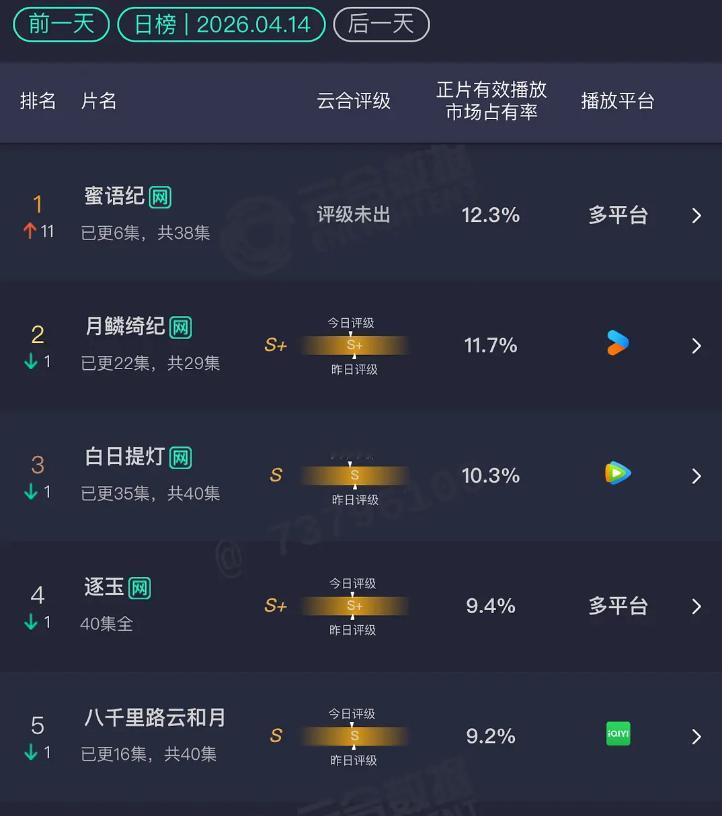Screen dimensions: 722x816
Task: Click the S+ rating badge of 月鳞绮纪
Action: 276,345
